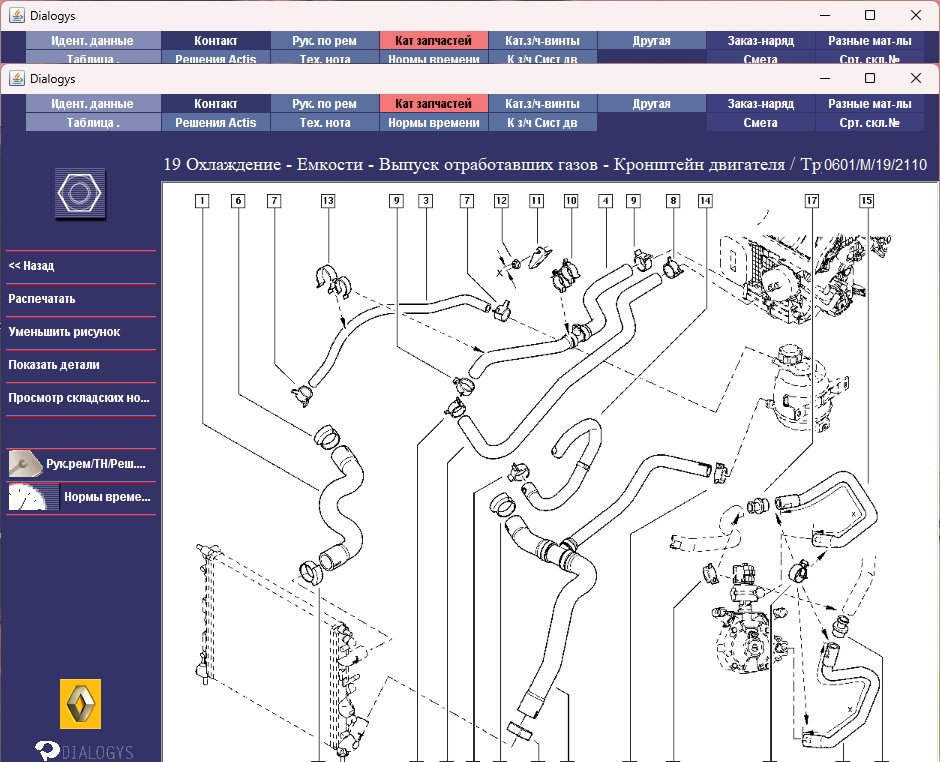Select the Заказ-наряд tab
This screenshot has height=762, width=940.
[760, 104]
